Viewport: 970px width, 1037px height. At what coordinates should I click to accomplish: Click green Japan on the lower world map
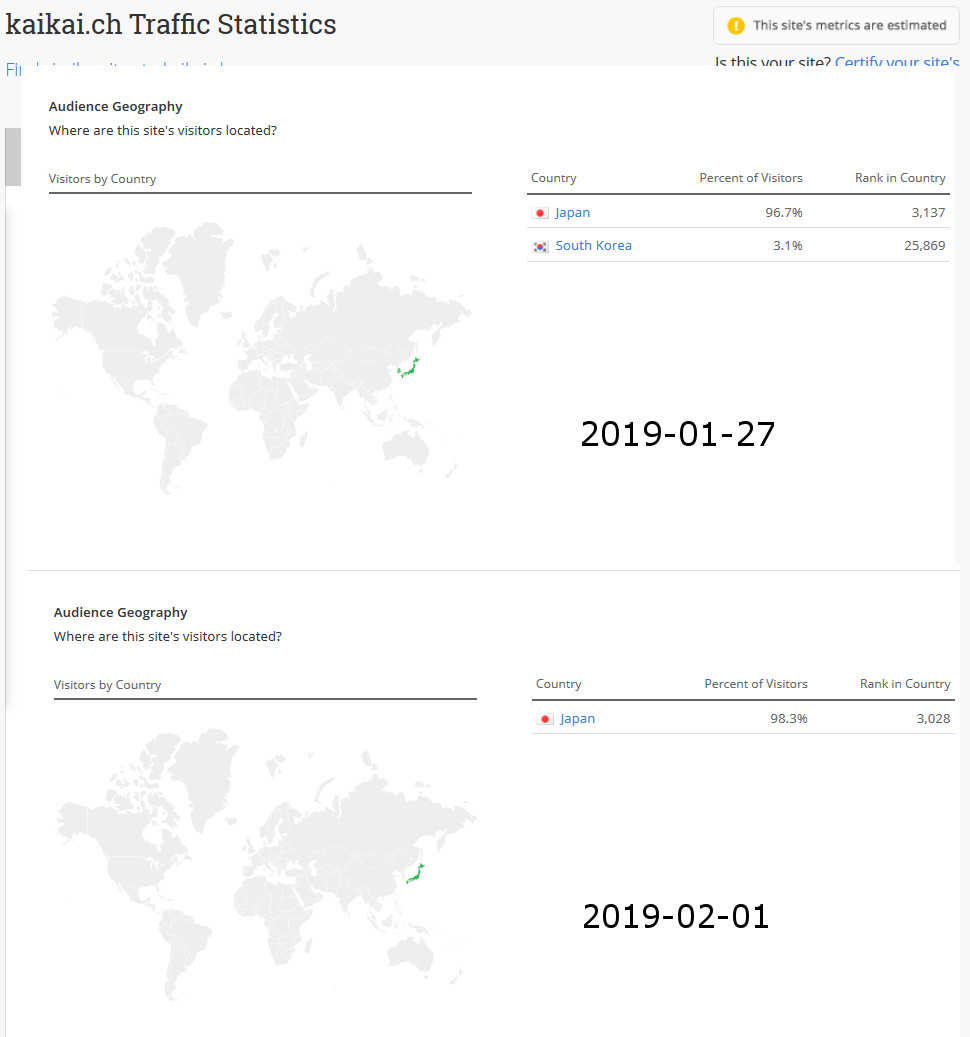tap(414, 874)
